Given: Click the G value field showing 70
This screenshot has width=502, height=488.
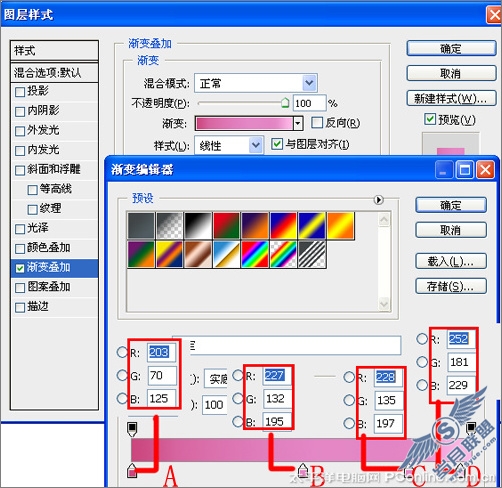Looking at the screenshot, I should (162, 376).
